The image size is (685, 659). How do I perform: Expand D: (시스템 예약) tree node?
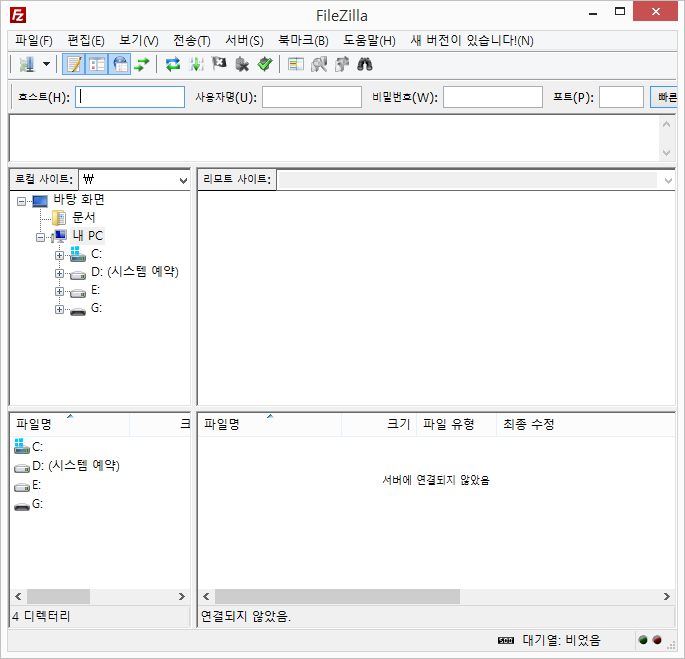(59, 274)
